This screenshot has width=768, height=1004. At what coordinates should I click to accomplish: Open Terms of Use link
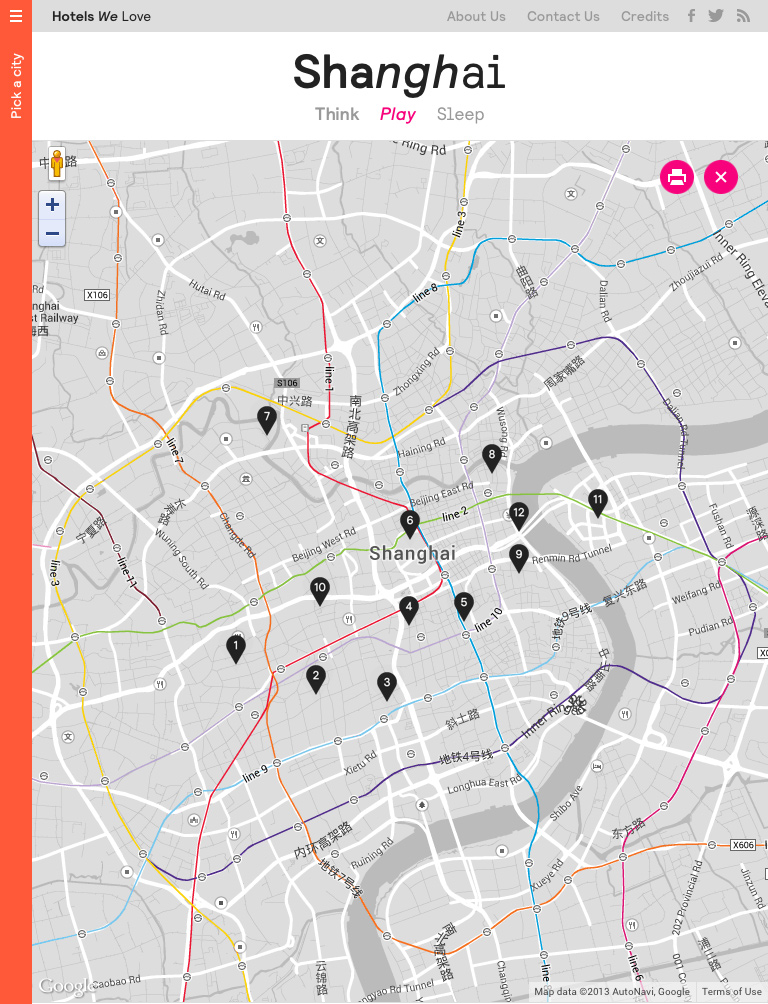(x=731, y=992)
